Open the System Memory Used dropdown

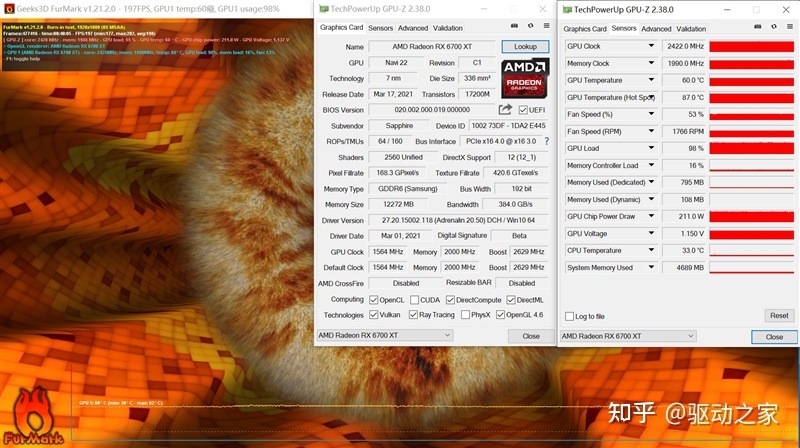[651, 267]
